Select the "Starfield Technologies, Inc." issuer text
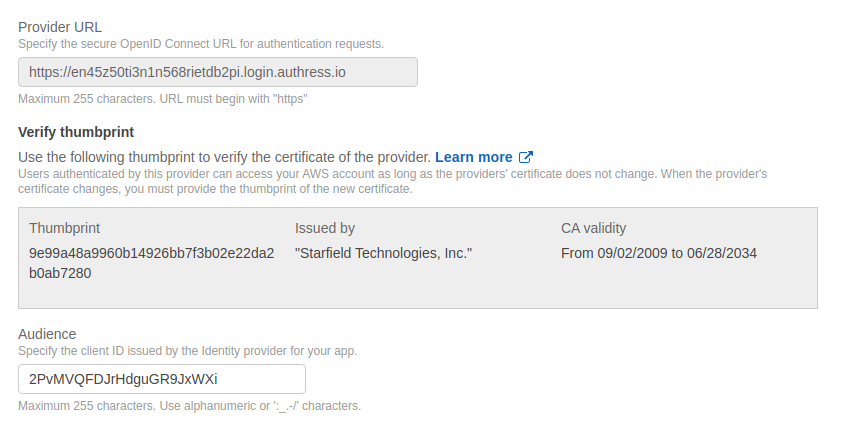 point(383,253)
